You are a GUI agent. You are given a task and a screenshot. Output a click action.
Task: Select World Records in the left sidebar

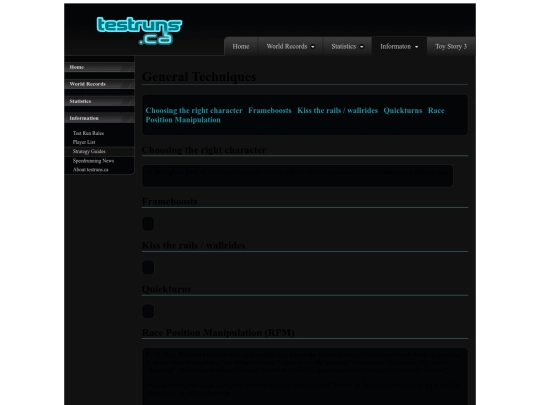pyautogui.click(x=99, y=84)
